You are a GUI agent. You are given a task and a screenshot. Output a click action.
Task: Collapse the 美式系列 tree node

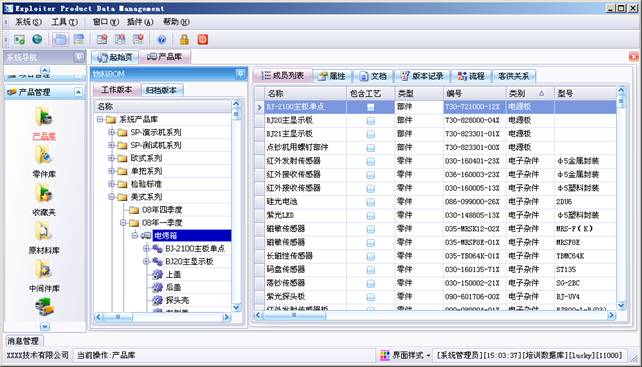(111, 197)
